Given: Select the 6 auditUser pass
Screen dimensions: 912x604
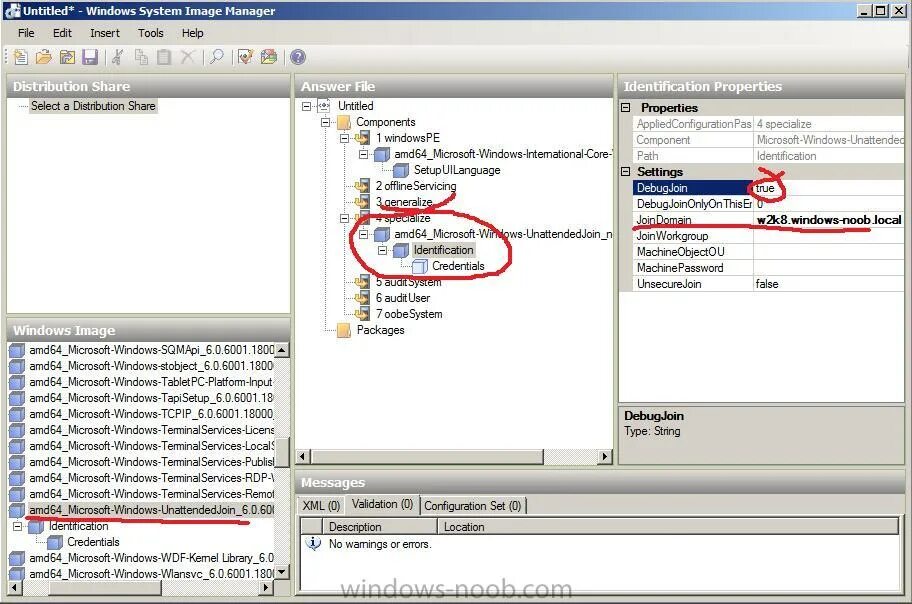Looking at the screenshot, I should tap(402, 298).
